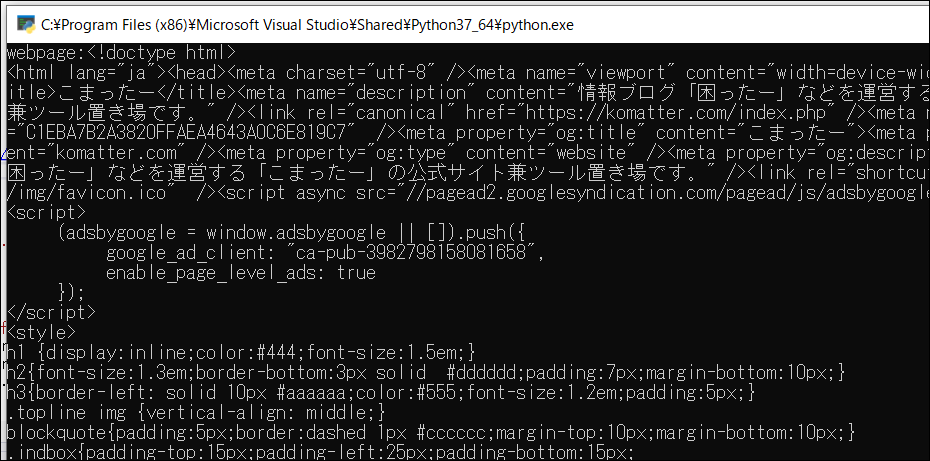Click the h2 font-size:1.3em CSS rule
The height and width of the screenshot is (461, 930).
coord(426,373)
